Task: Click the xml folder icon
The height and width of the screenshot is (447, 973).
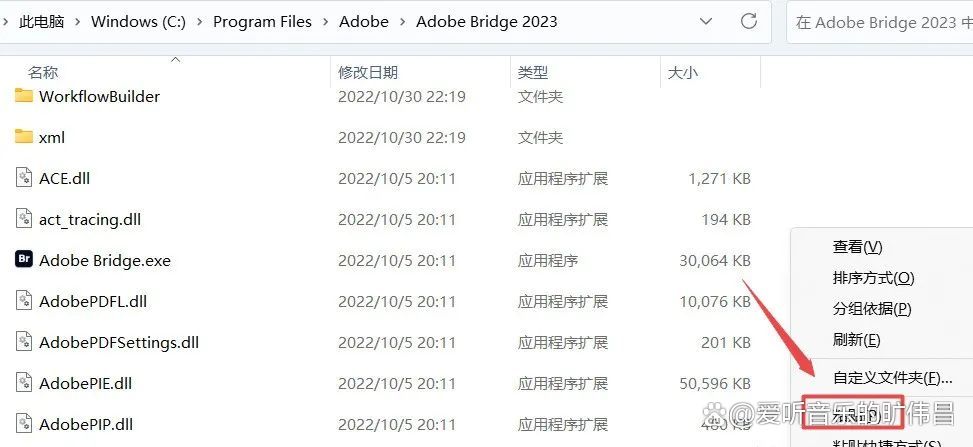Action: (24, 137)
